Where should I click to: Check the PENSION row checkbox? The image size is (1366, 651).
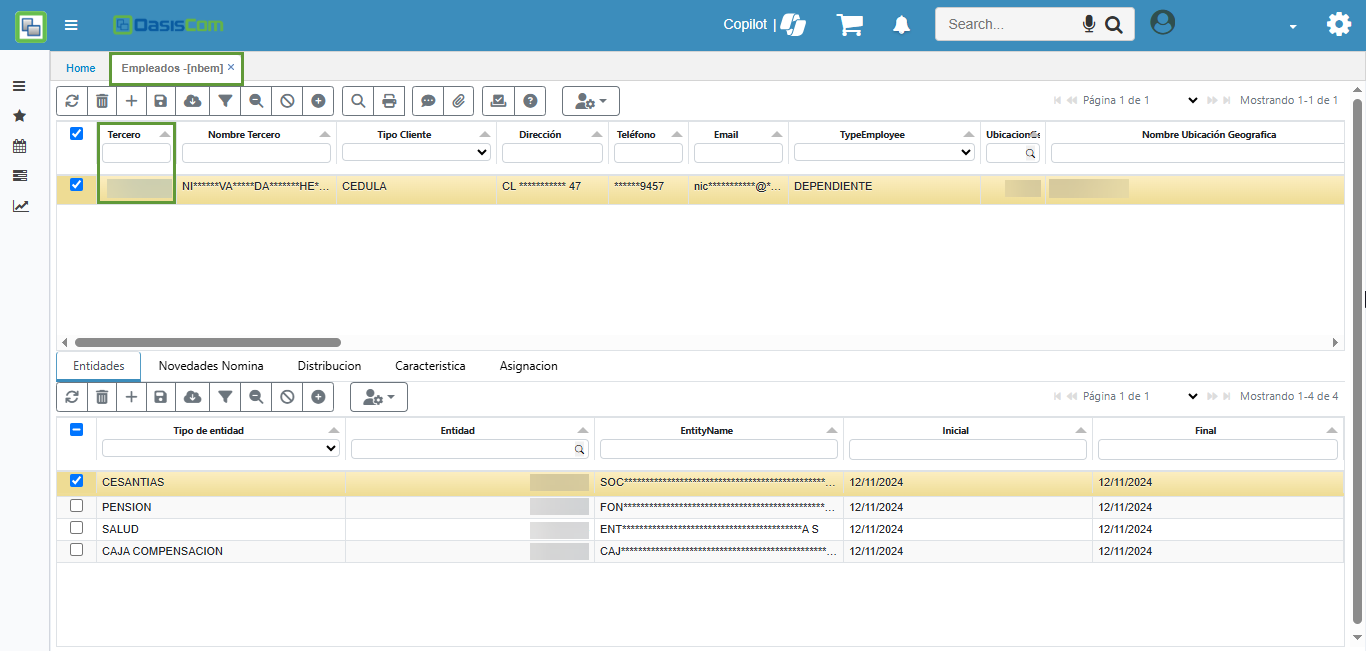coord(76,506)
